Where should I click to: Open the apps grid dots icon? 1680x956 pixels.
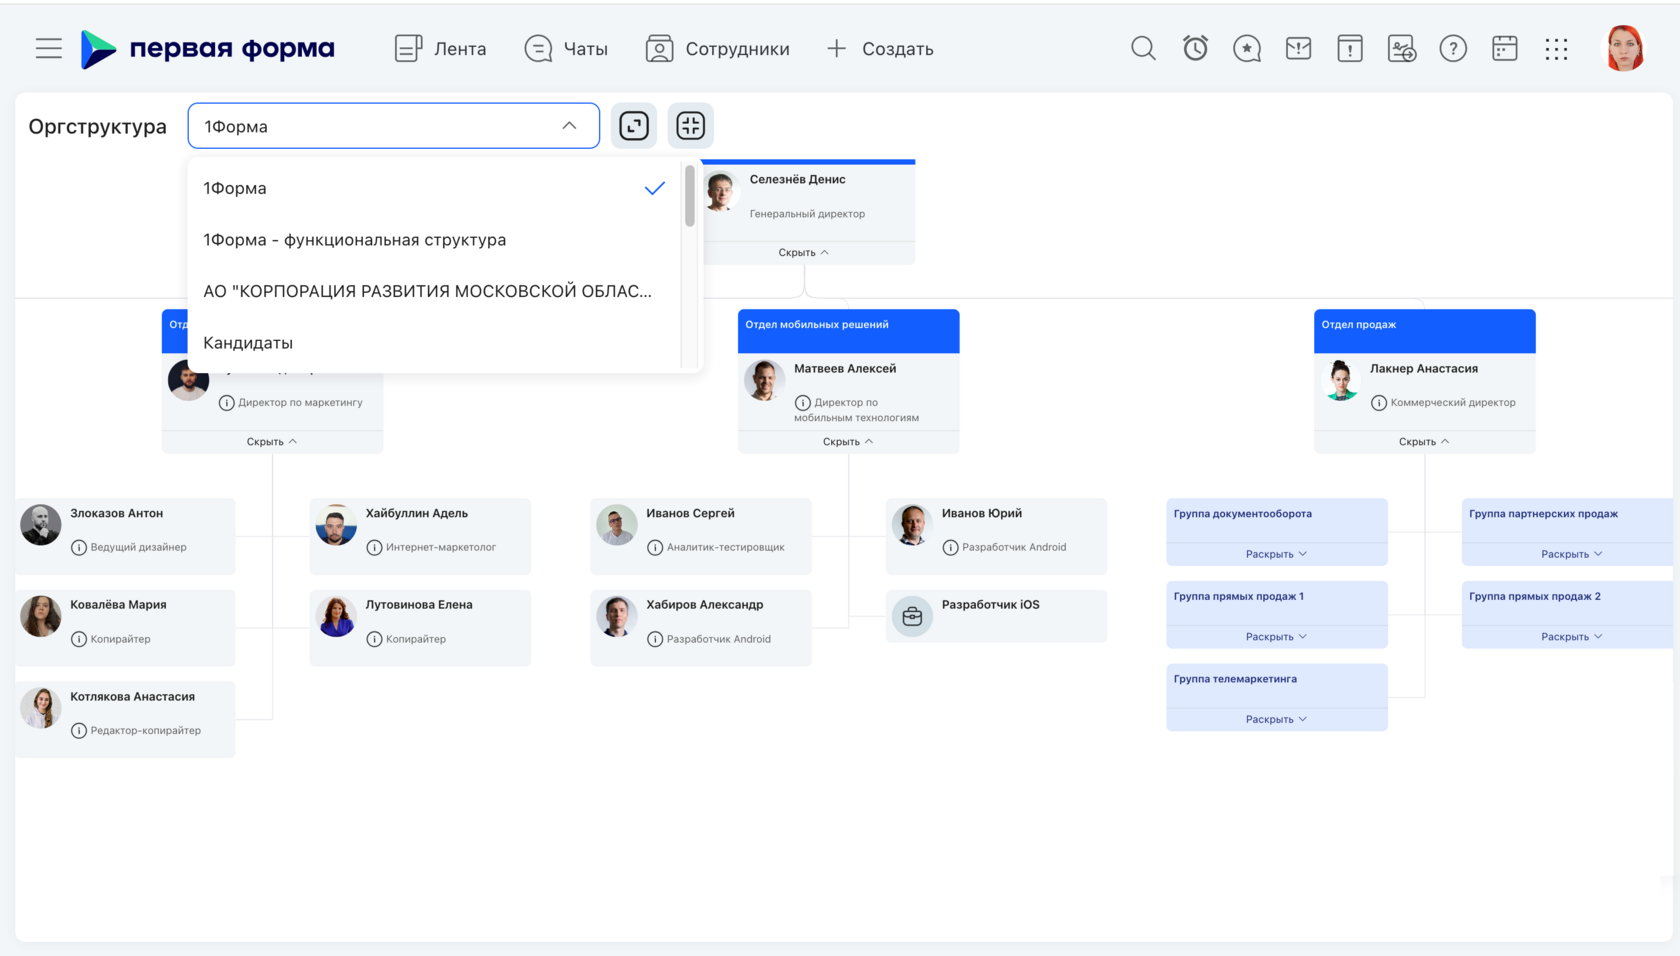(x=1556, y=48)
